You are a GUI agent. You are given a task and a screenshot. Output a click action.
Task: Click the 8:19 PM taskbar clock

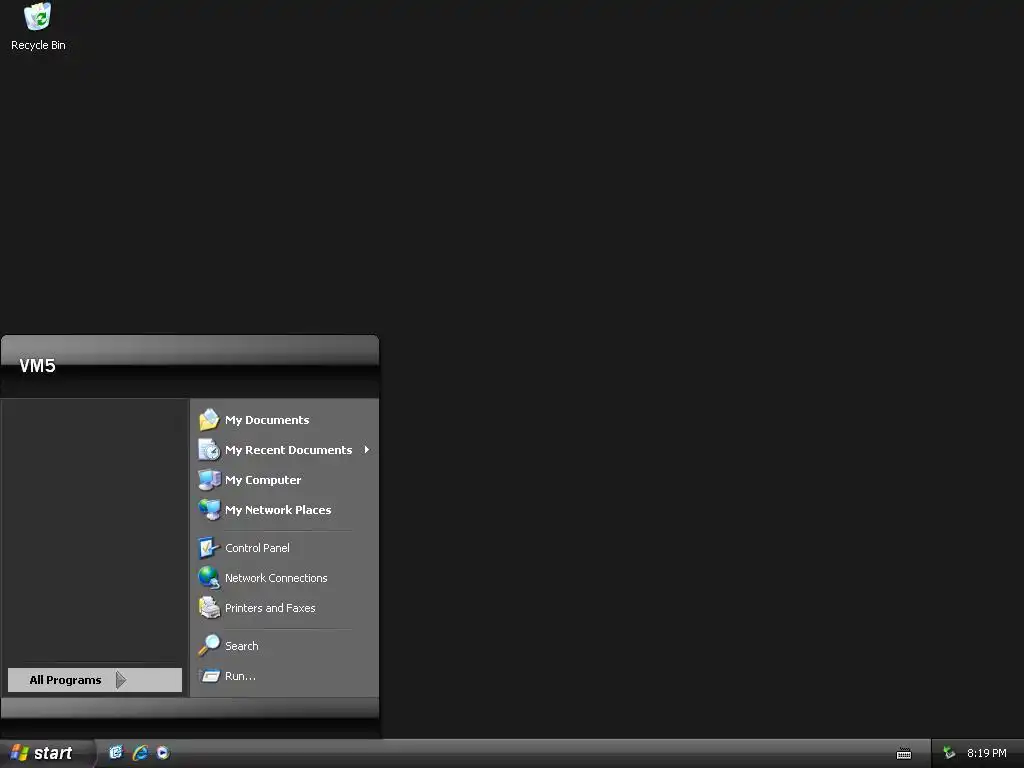point(986,753)
